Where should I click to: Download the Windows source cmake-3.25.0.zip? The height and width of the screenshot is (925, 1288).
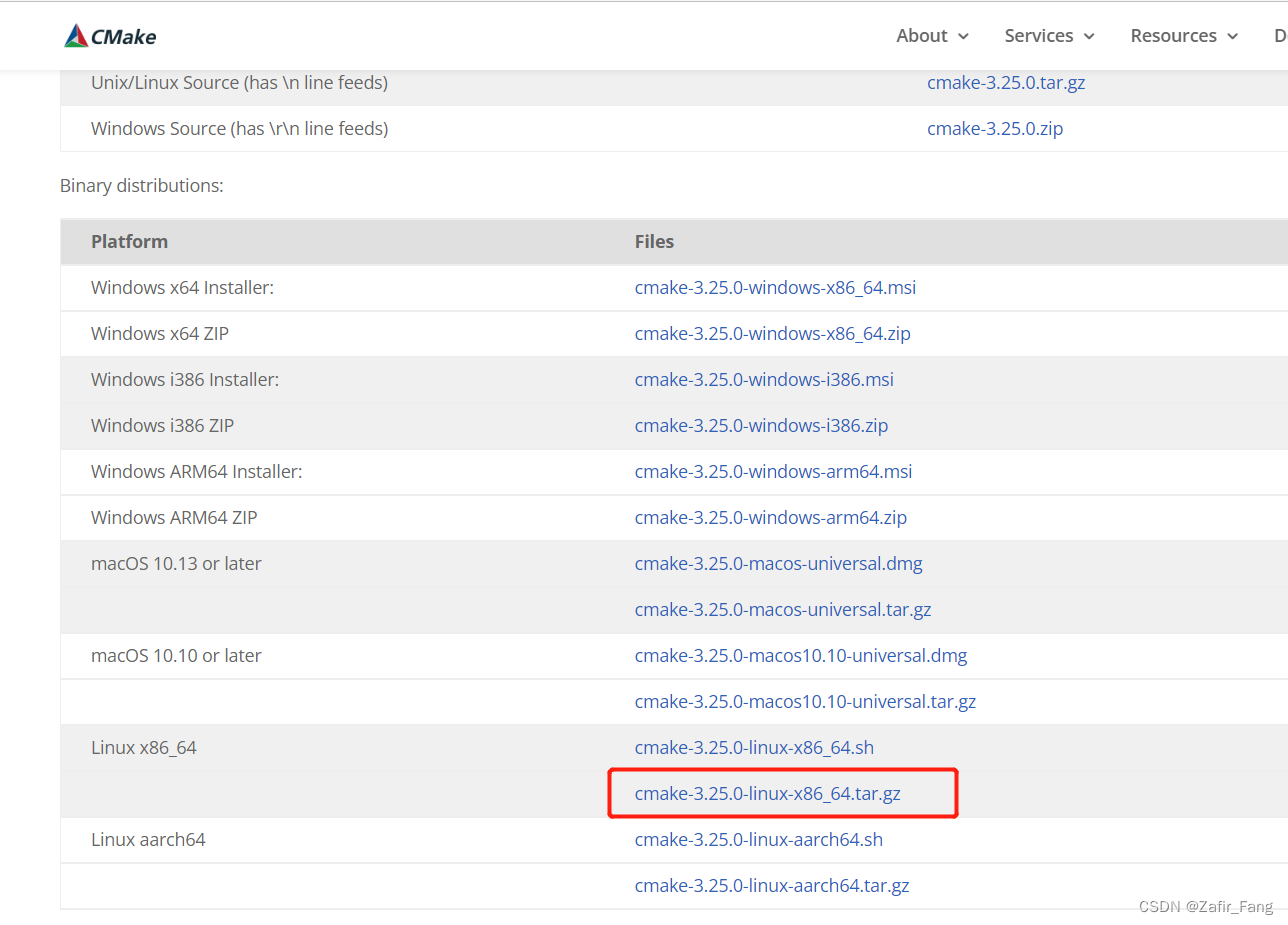point(995,128)
